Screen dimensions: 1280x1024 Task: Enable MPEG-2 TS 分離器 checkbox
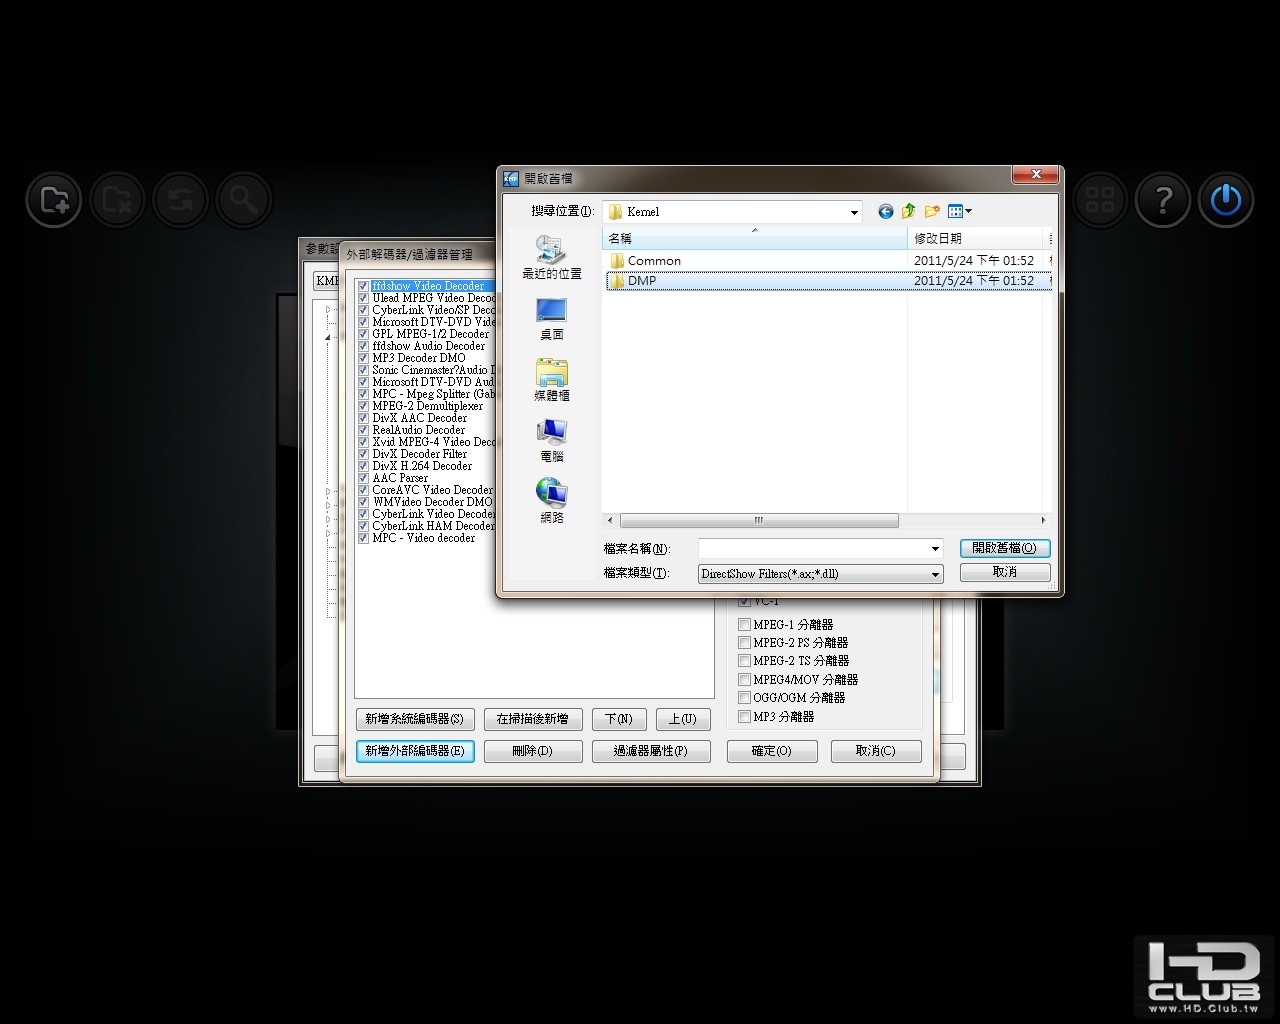744,661
